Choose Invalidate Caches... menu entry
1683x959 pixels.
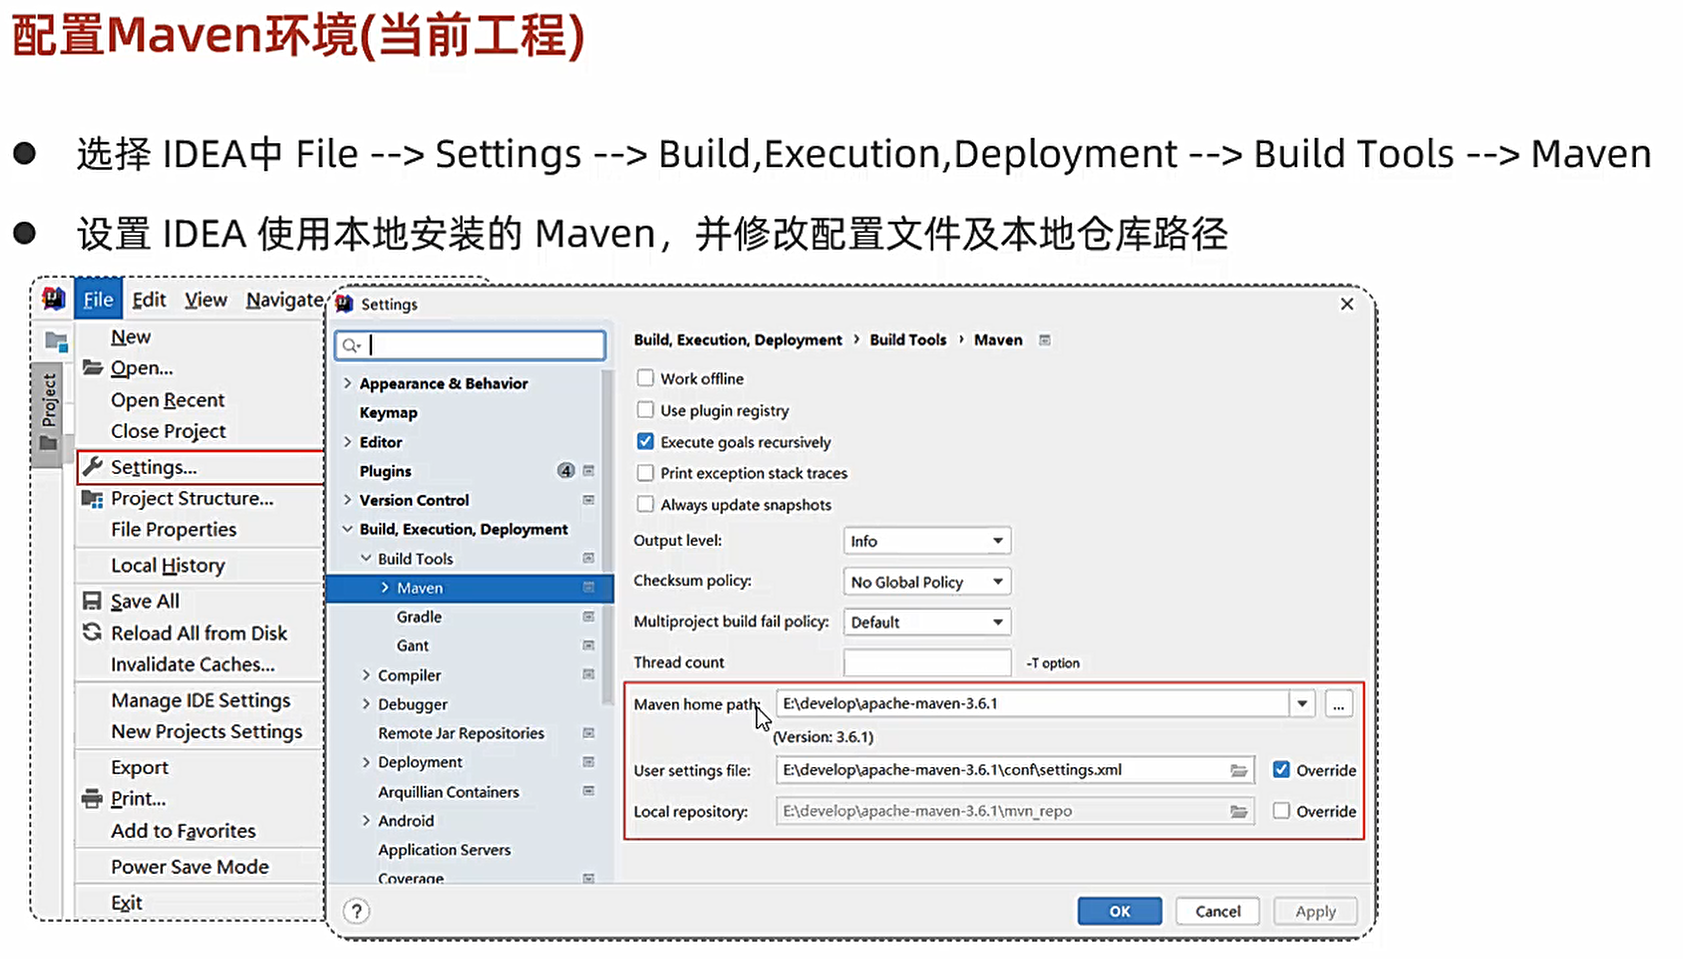click(192, 664)
